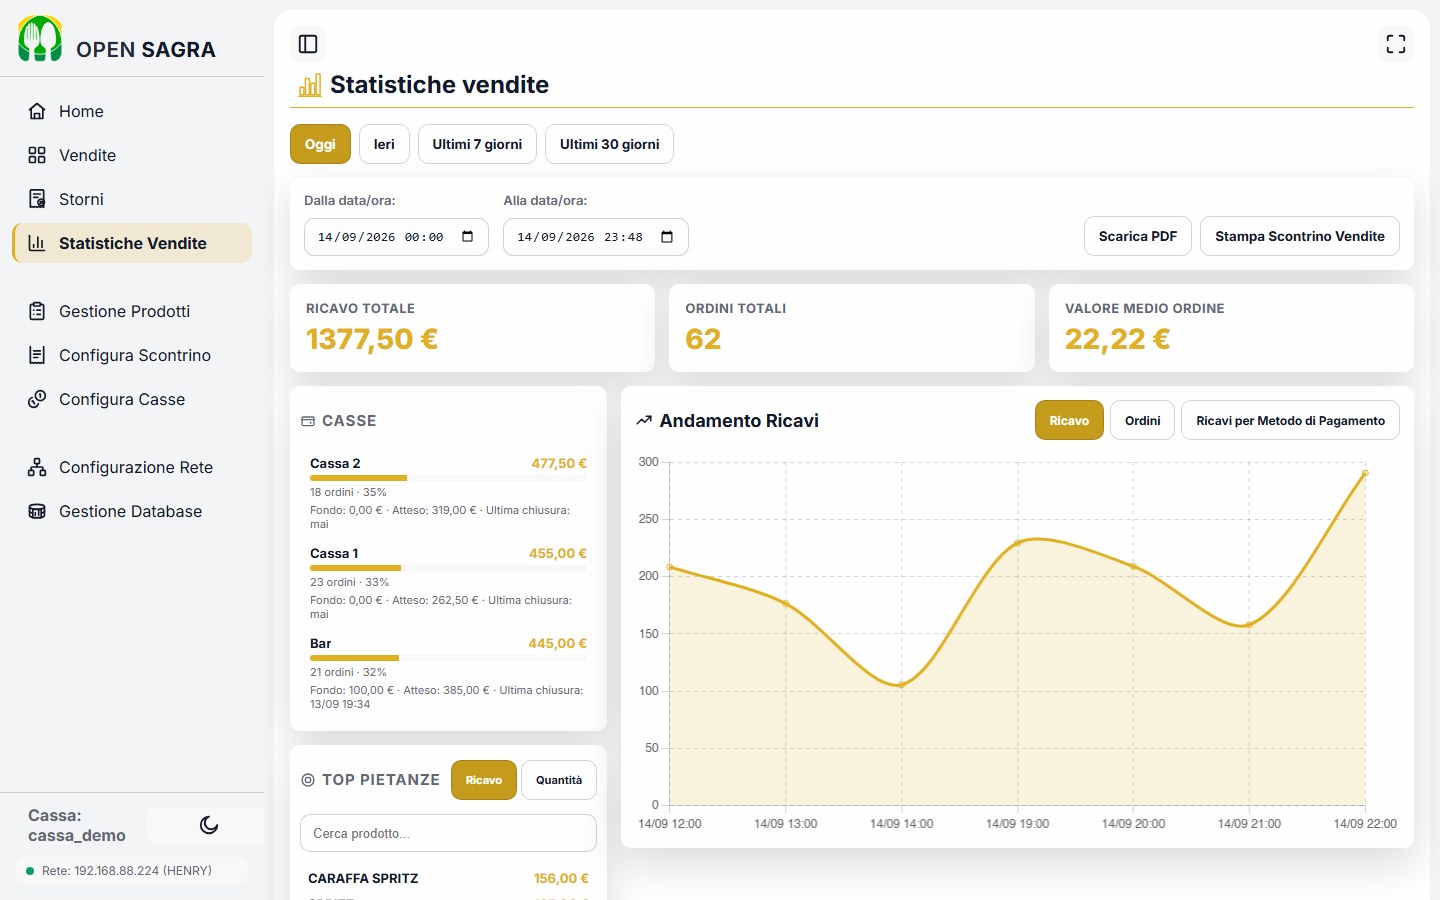Toggle the sidebar panel icon
The height and width of the screenshot is (900, 1440).
pos(308,44)
